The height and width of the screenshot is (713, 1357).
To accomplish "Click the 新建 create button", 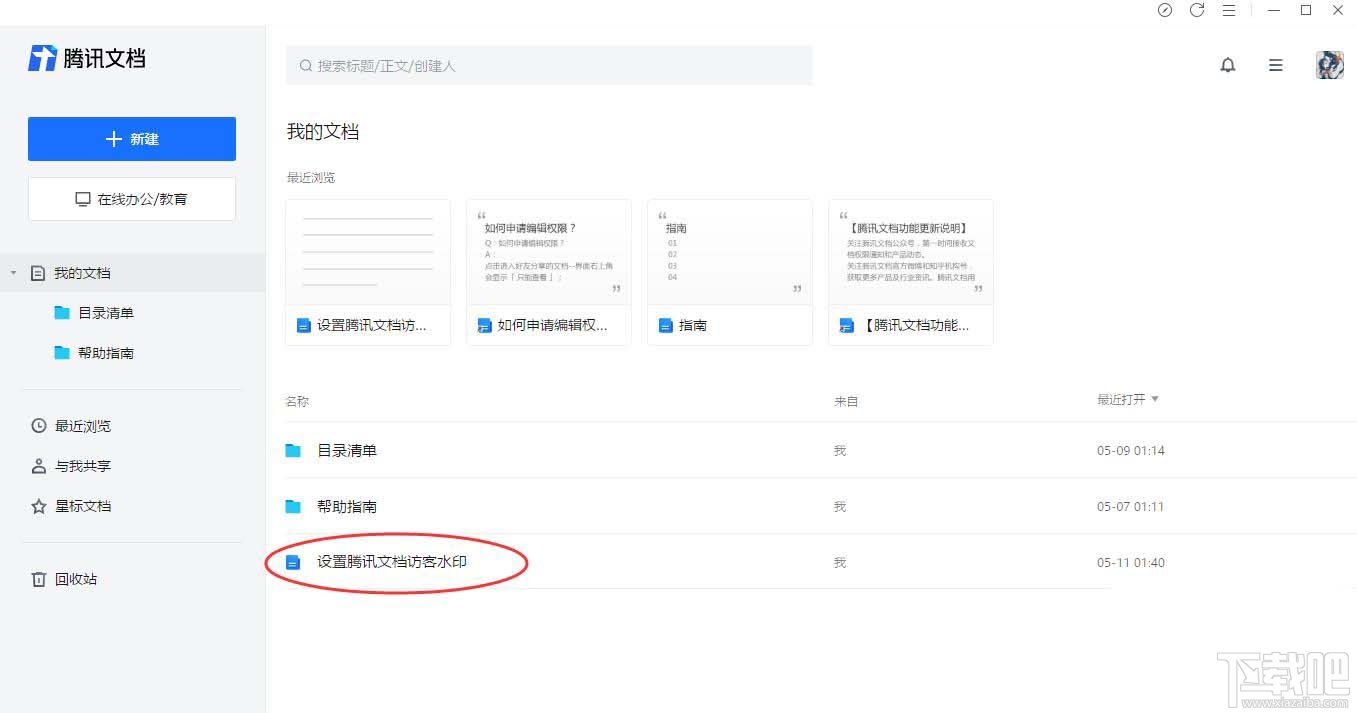I will pos(131,139).
